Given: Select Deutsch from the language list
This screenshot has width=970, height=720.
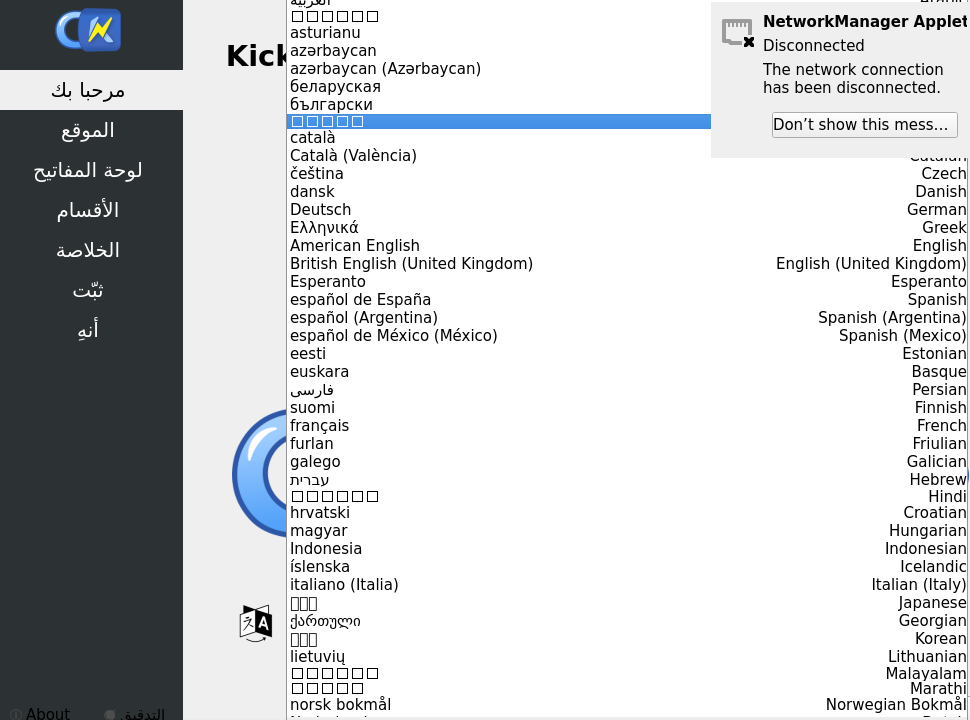Looking at the screenshot, I should coord(321,210).
